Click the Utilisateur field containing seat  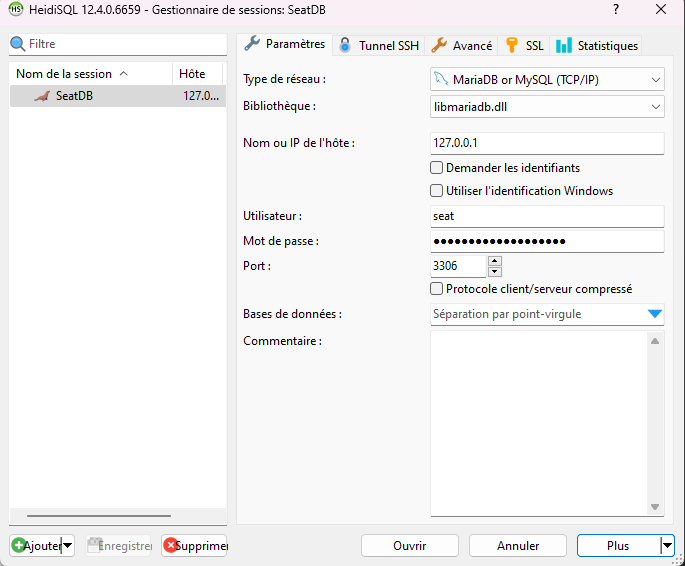point(546,216)
